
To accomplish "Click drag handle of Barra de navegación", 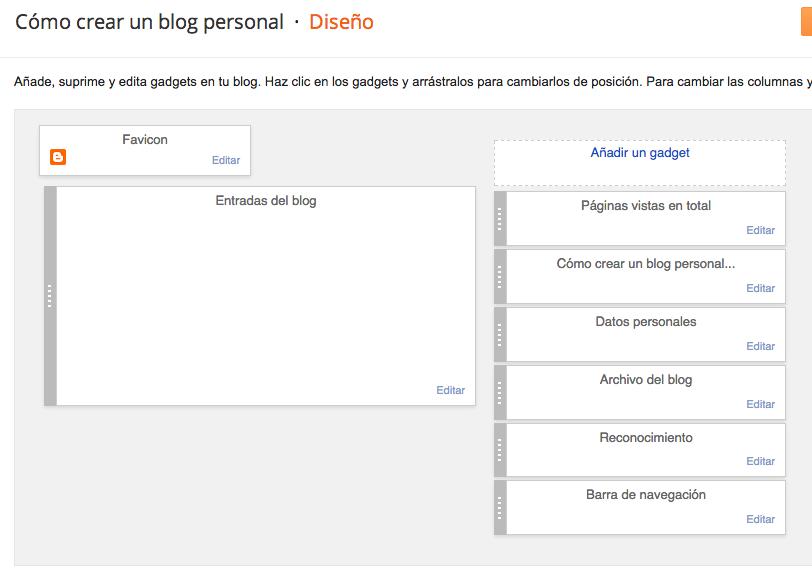I will pos(500,507).
